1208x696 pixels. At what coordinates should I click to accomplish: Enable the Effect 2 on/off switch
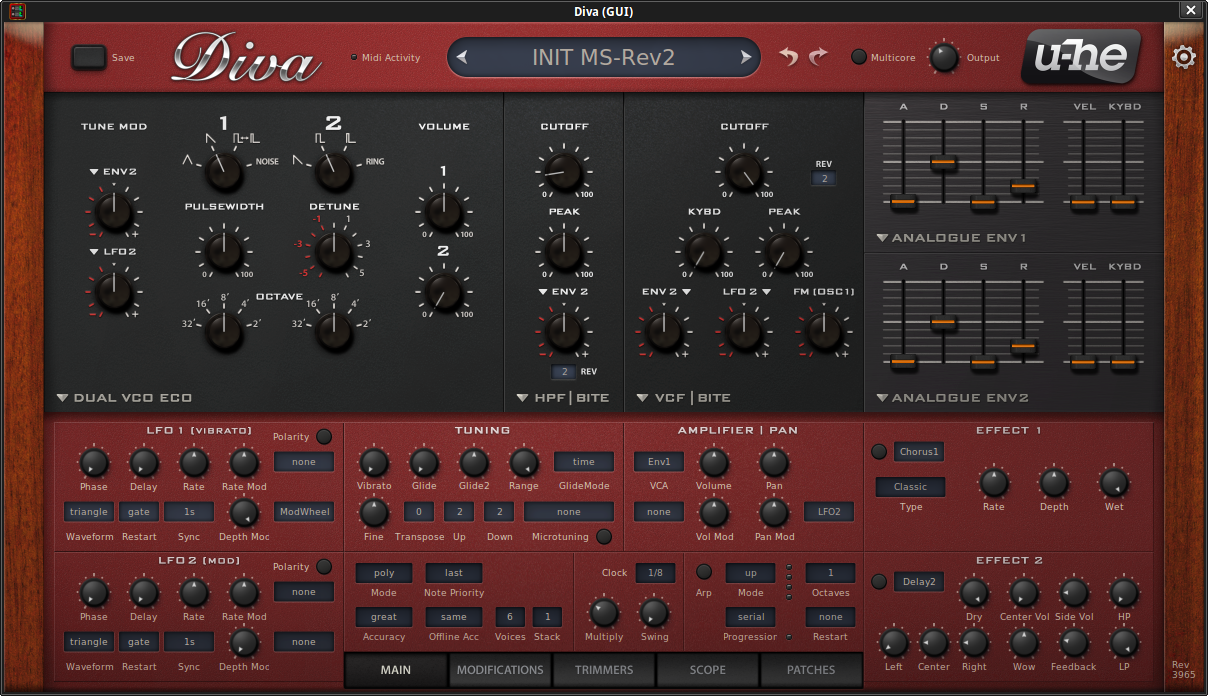point(879,582)
